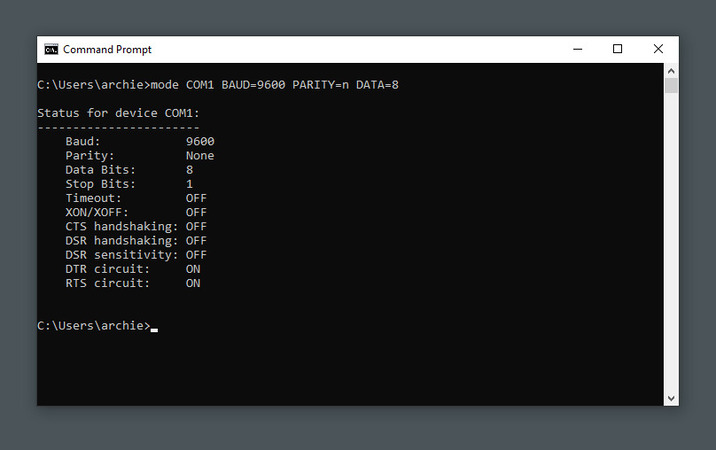Click the 'mode COM1 BAUD=9600' command line
Screen dimensions: 716x450
pos(218,85)
